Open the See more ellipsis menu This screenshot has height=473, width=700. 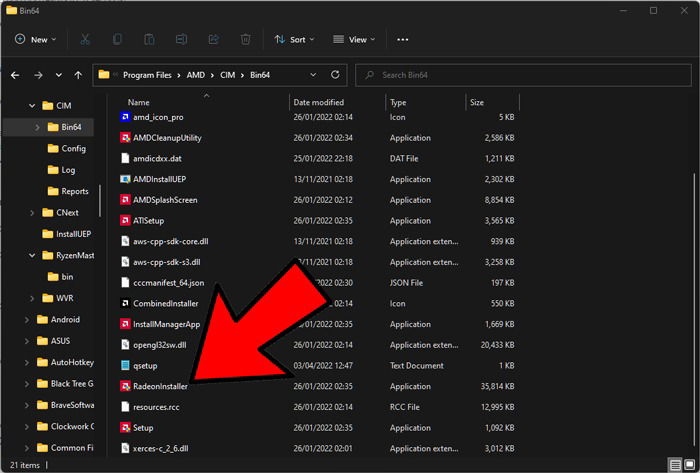(x=403, y=39)
